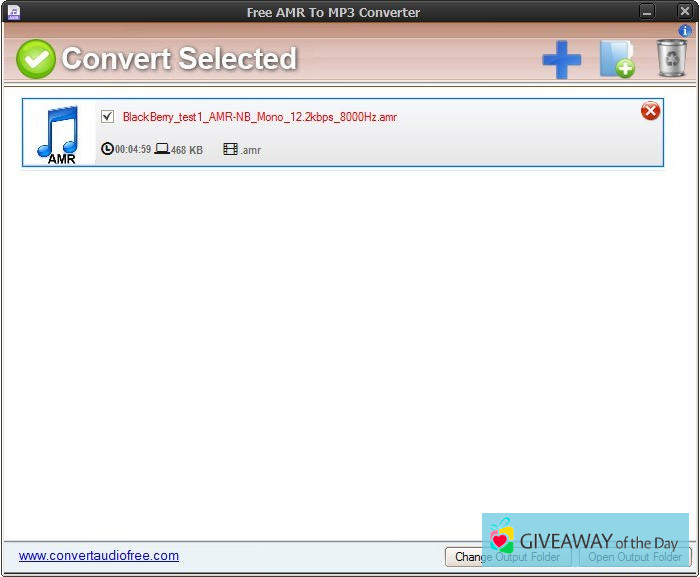Remove the BlackBerry file with the red X
The width and height of the screenshot is (700, 577).
coord(650,111)
